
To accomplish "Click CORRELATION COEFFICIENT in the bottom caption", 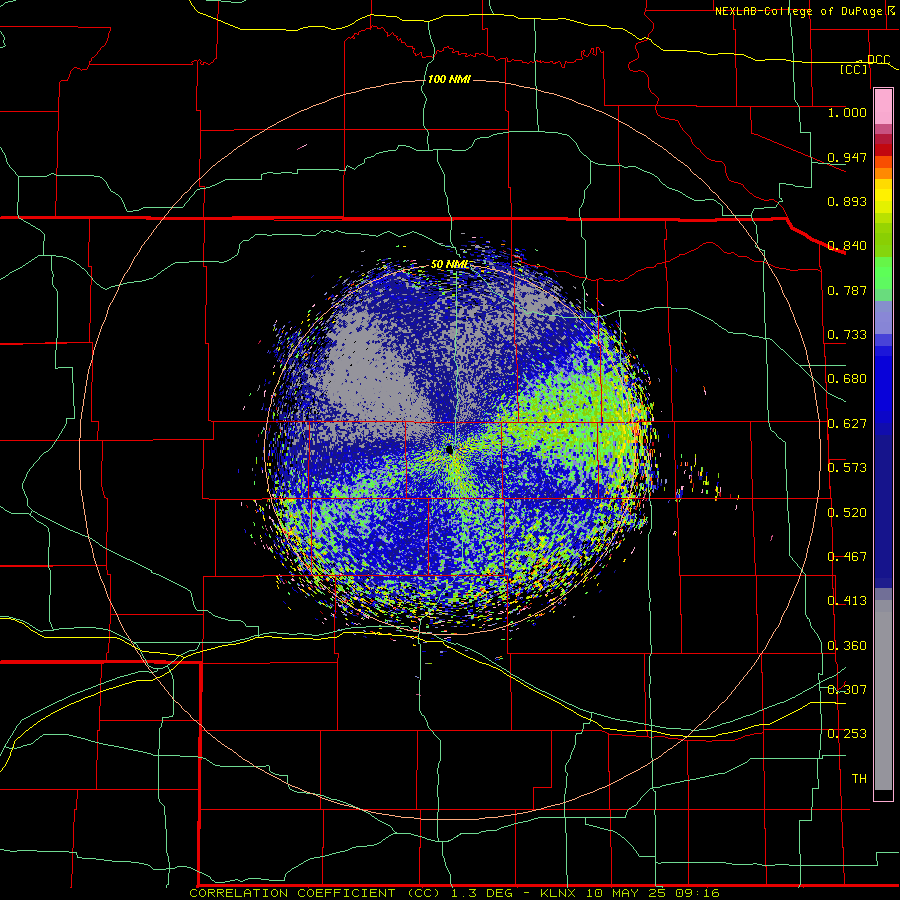I will (x=292, y=893).
